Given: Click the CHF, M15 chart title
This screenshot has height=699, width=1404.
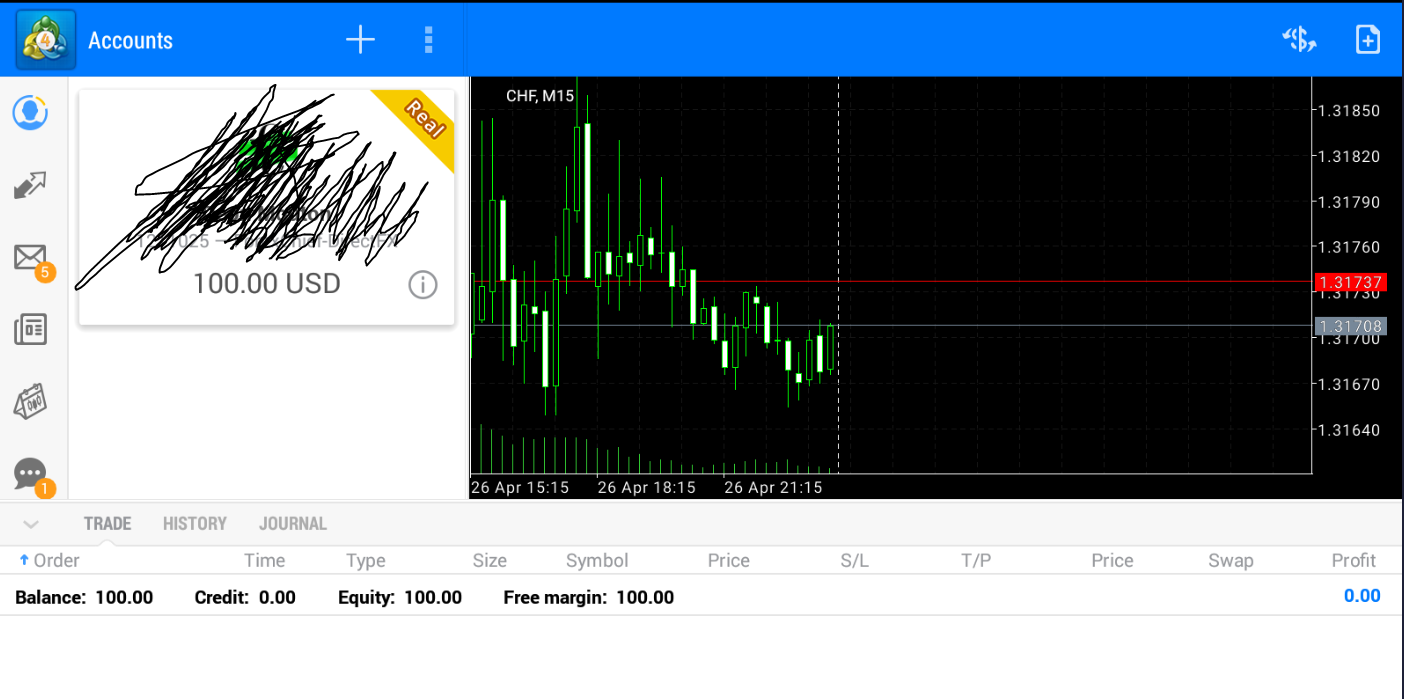Looking at the screenshot, I should (x=540, y=96).
